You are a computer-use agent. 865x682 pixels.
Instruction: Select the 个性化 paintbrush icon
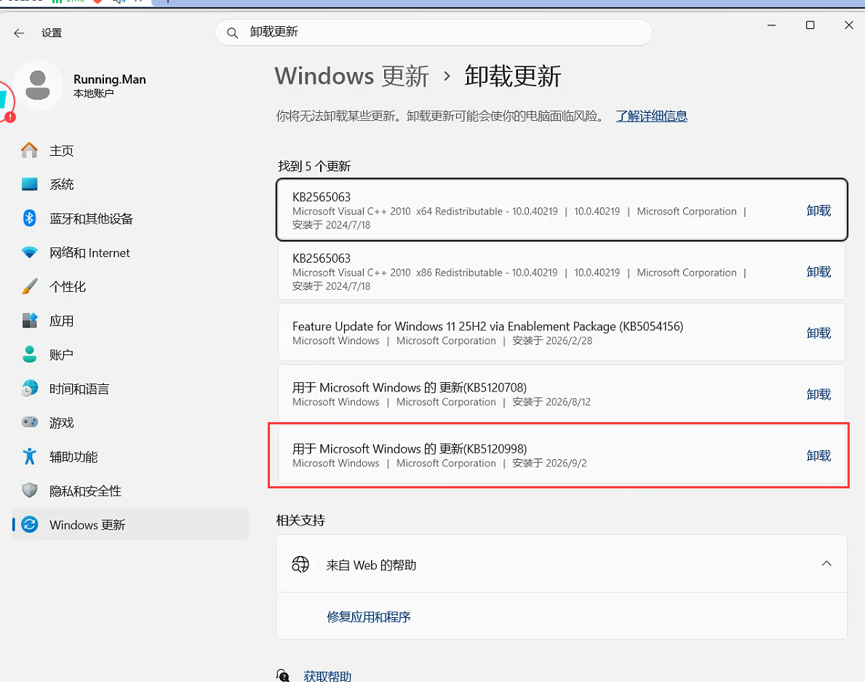click(x=29, y=286)
